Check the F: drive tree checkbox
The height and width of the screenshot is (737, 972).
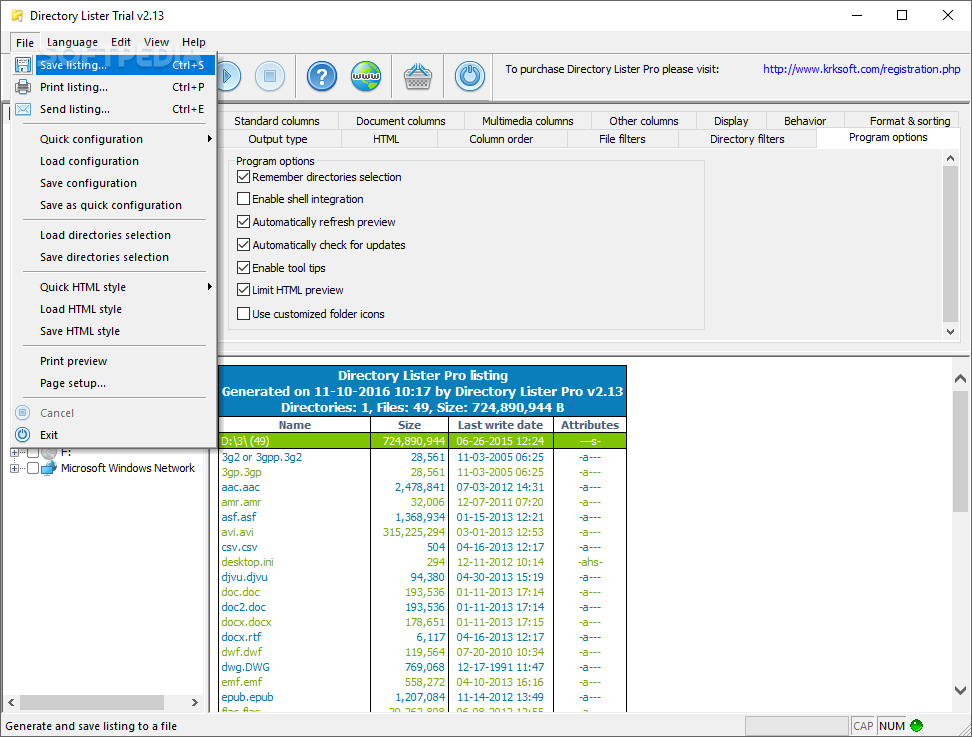(33, 452)
